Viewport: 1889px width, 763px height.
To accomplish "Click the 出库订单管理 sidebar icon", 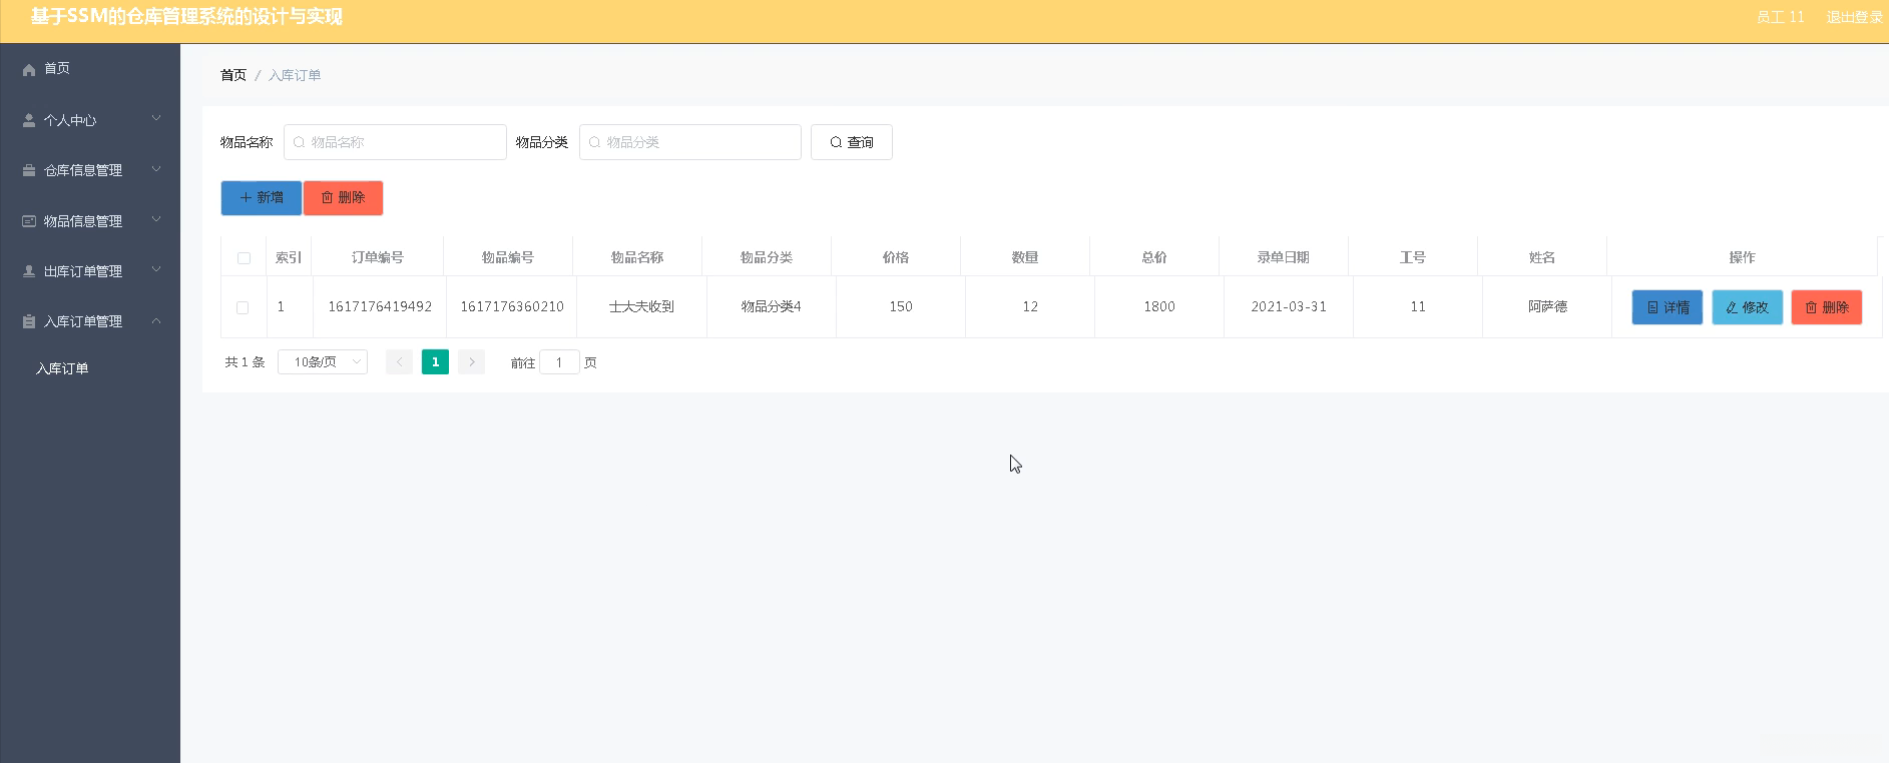I will point(29,271).
